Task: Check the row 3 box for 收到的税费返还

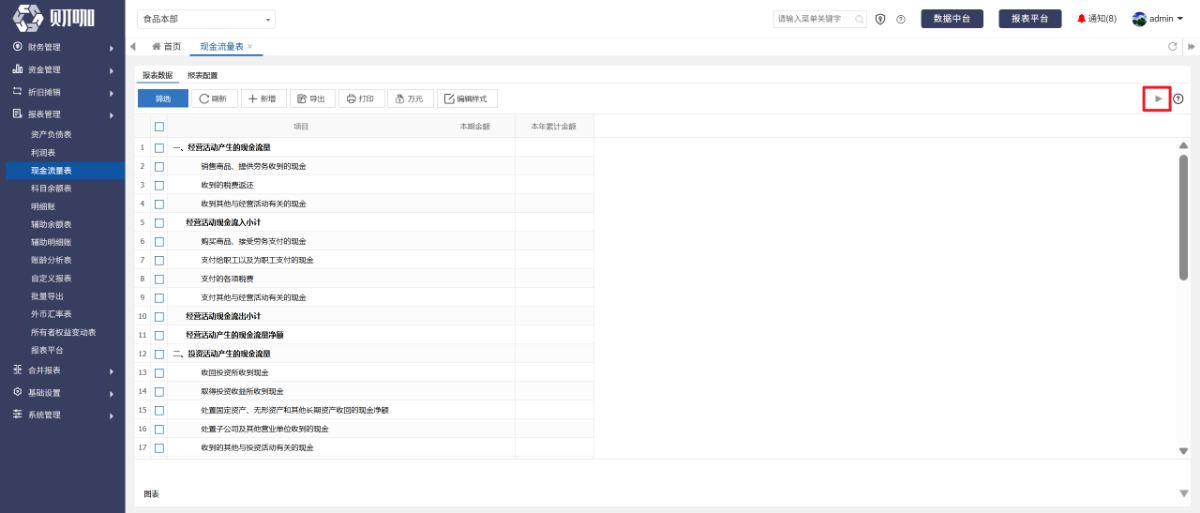Action: pos(159,185)
